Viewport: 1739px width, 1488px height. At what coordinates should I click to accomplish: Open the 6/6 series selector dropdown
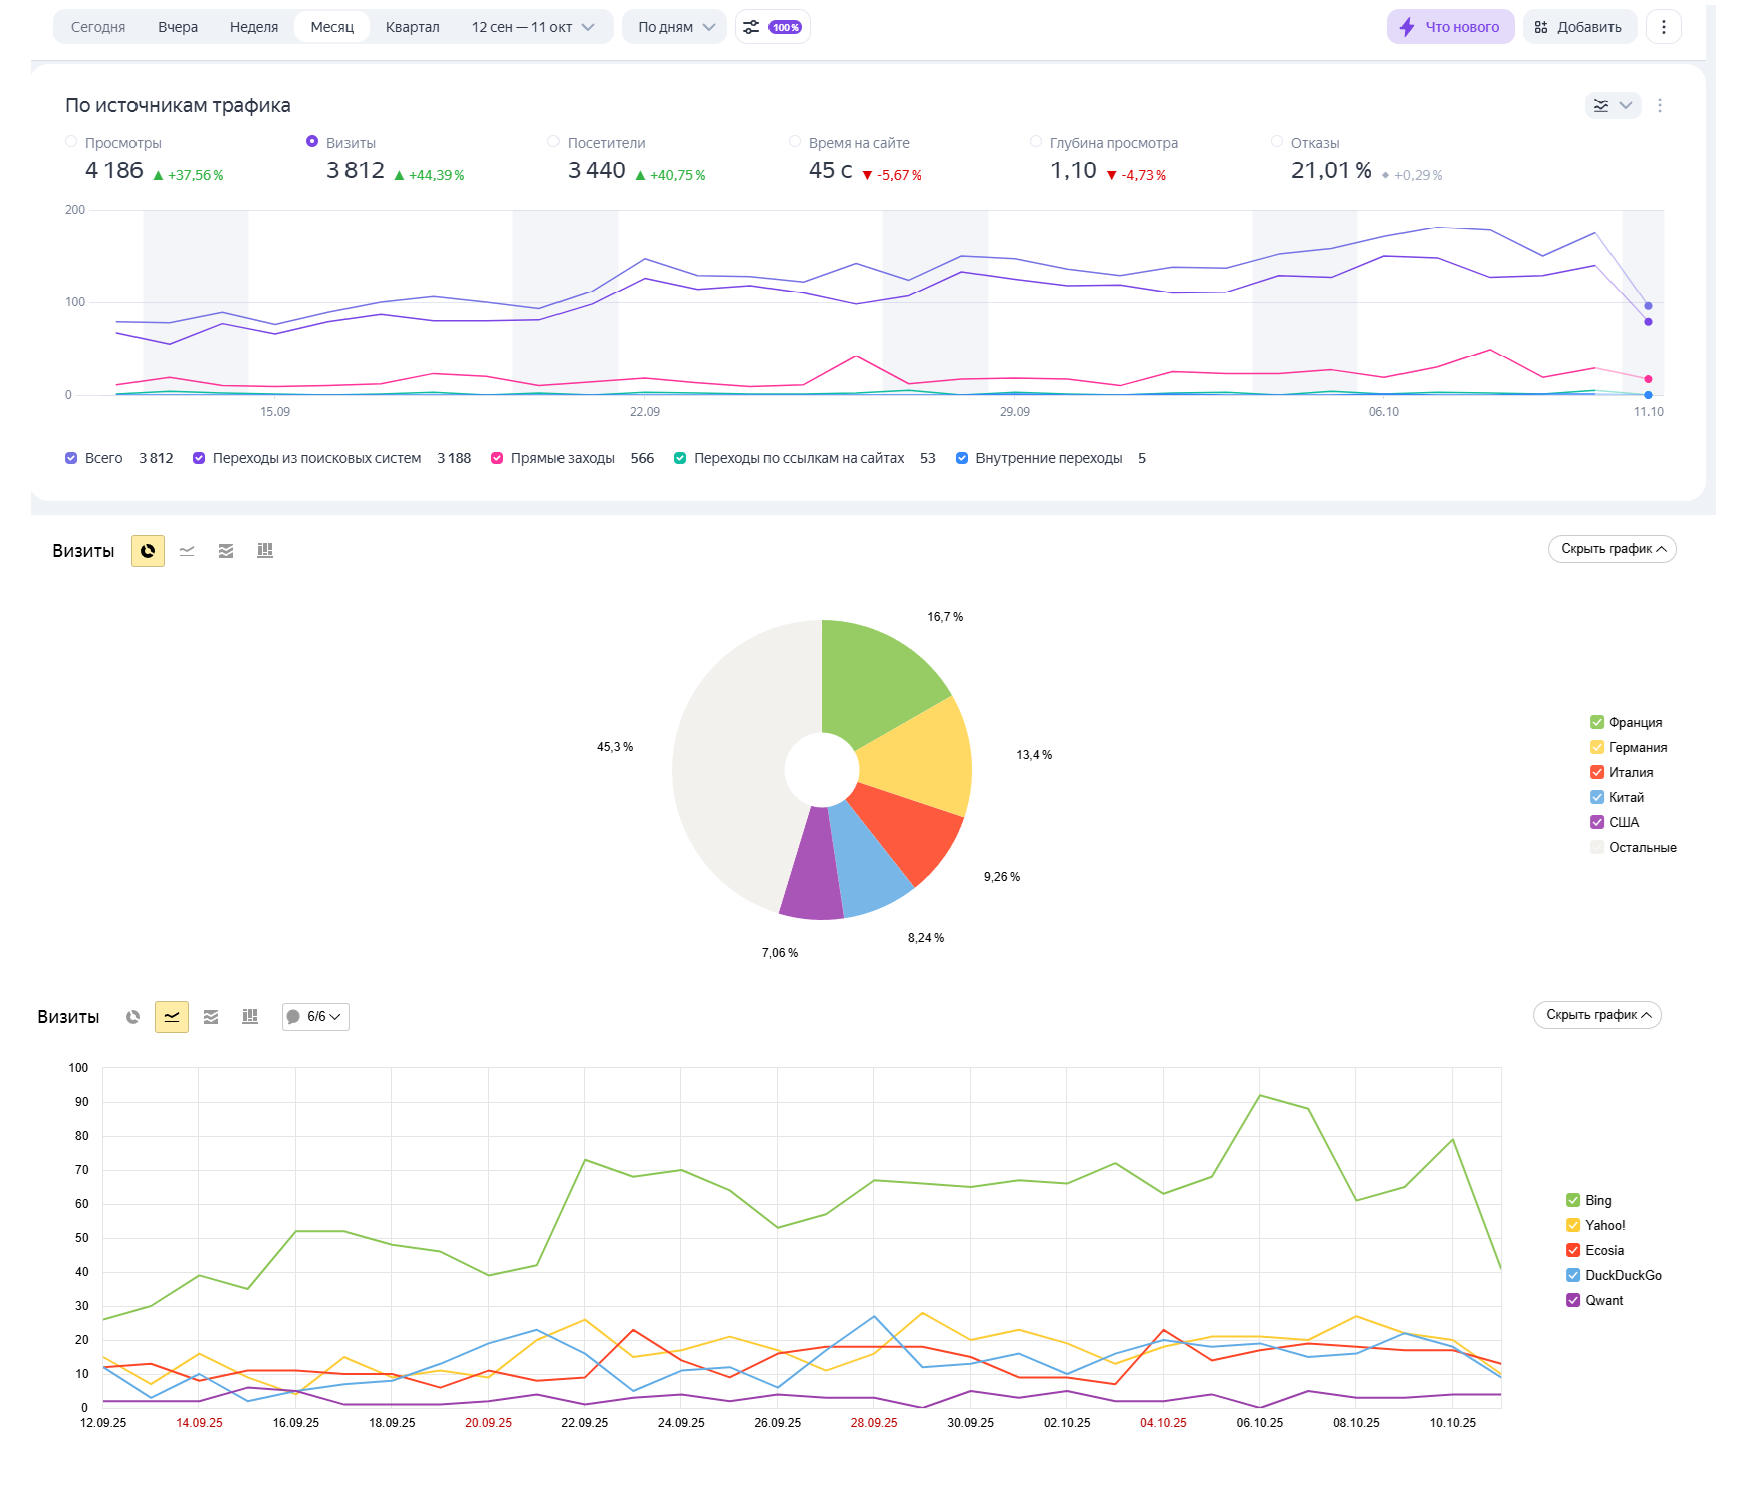pos(316,1017)
